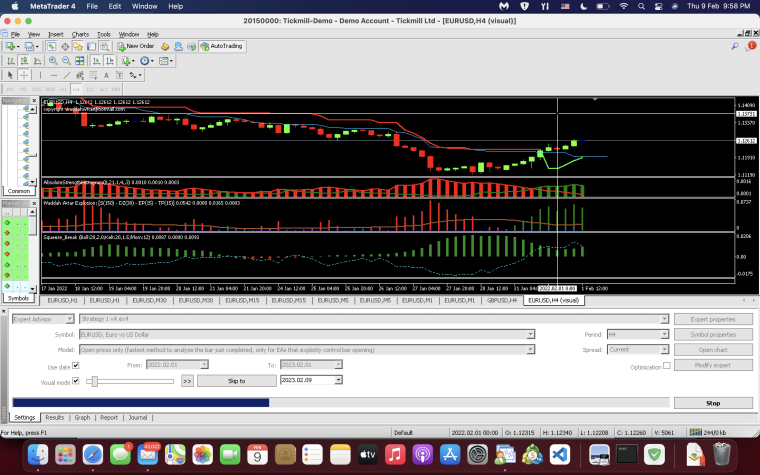Click the Common tab in Navigator panel
This screenshot has width=760, height=475.
19,191
